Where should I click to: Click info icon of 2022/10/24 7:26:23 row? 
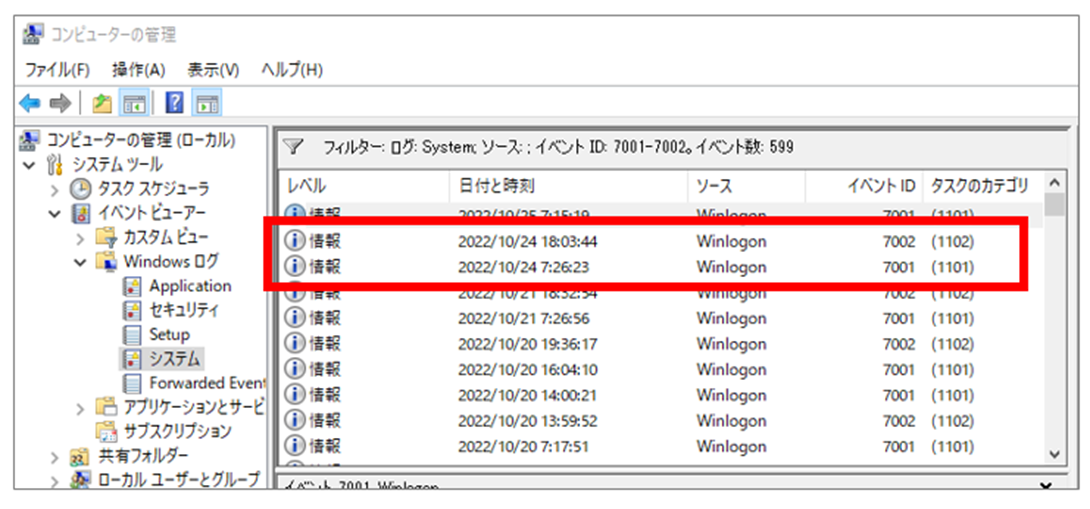point(295,267)
